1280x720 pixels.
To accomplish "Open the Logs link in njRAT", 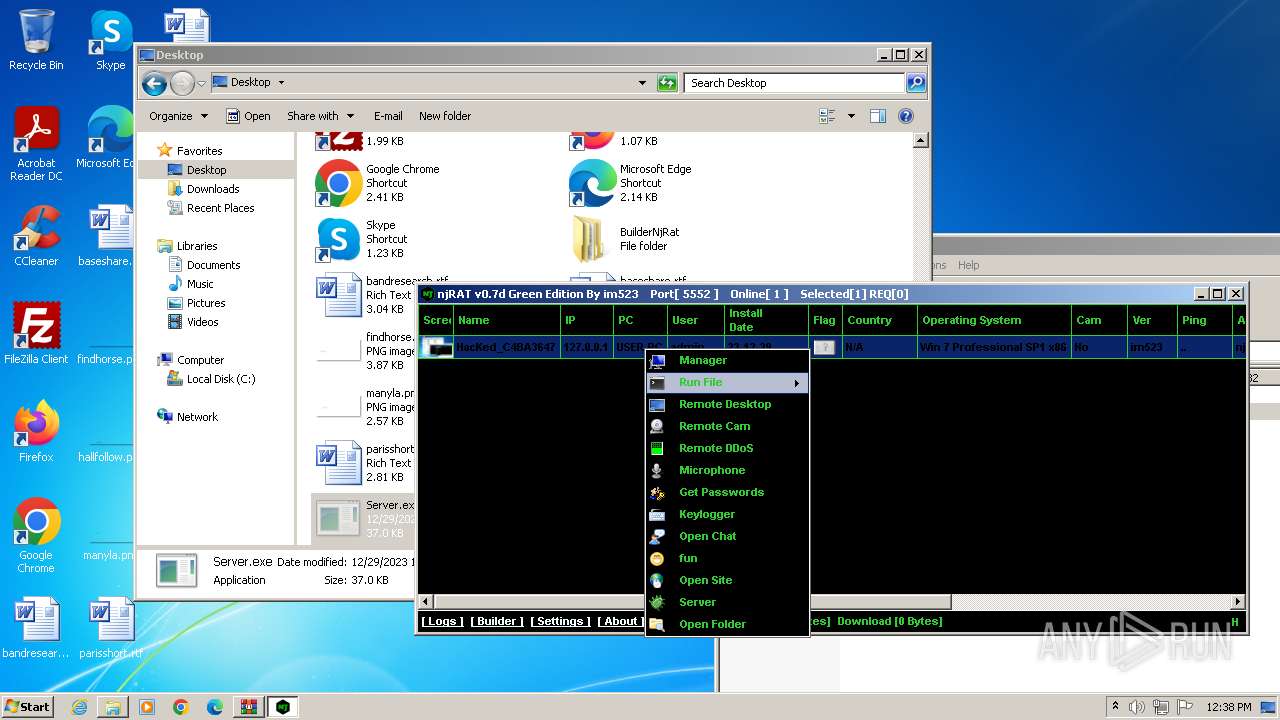I will [x=442, y=621].
